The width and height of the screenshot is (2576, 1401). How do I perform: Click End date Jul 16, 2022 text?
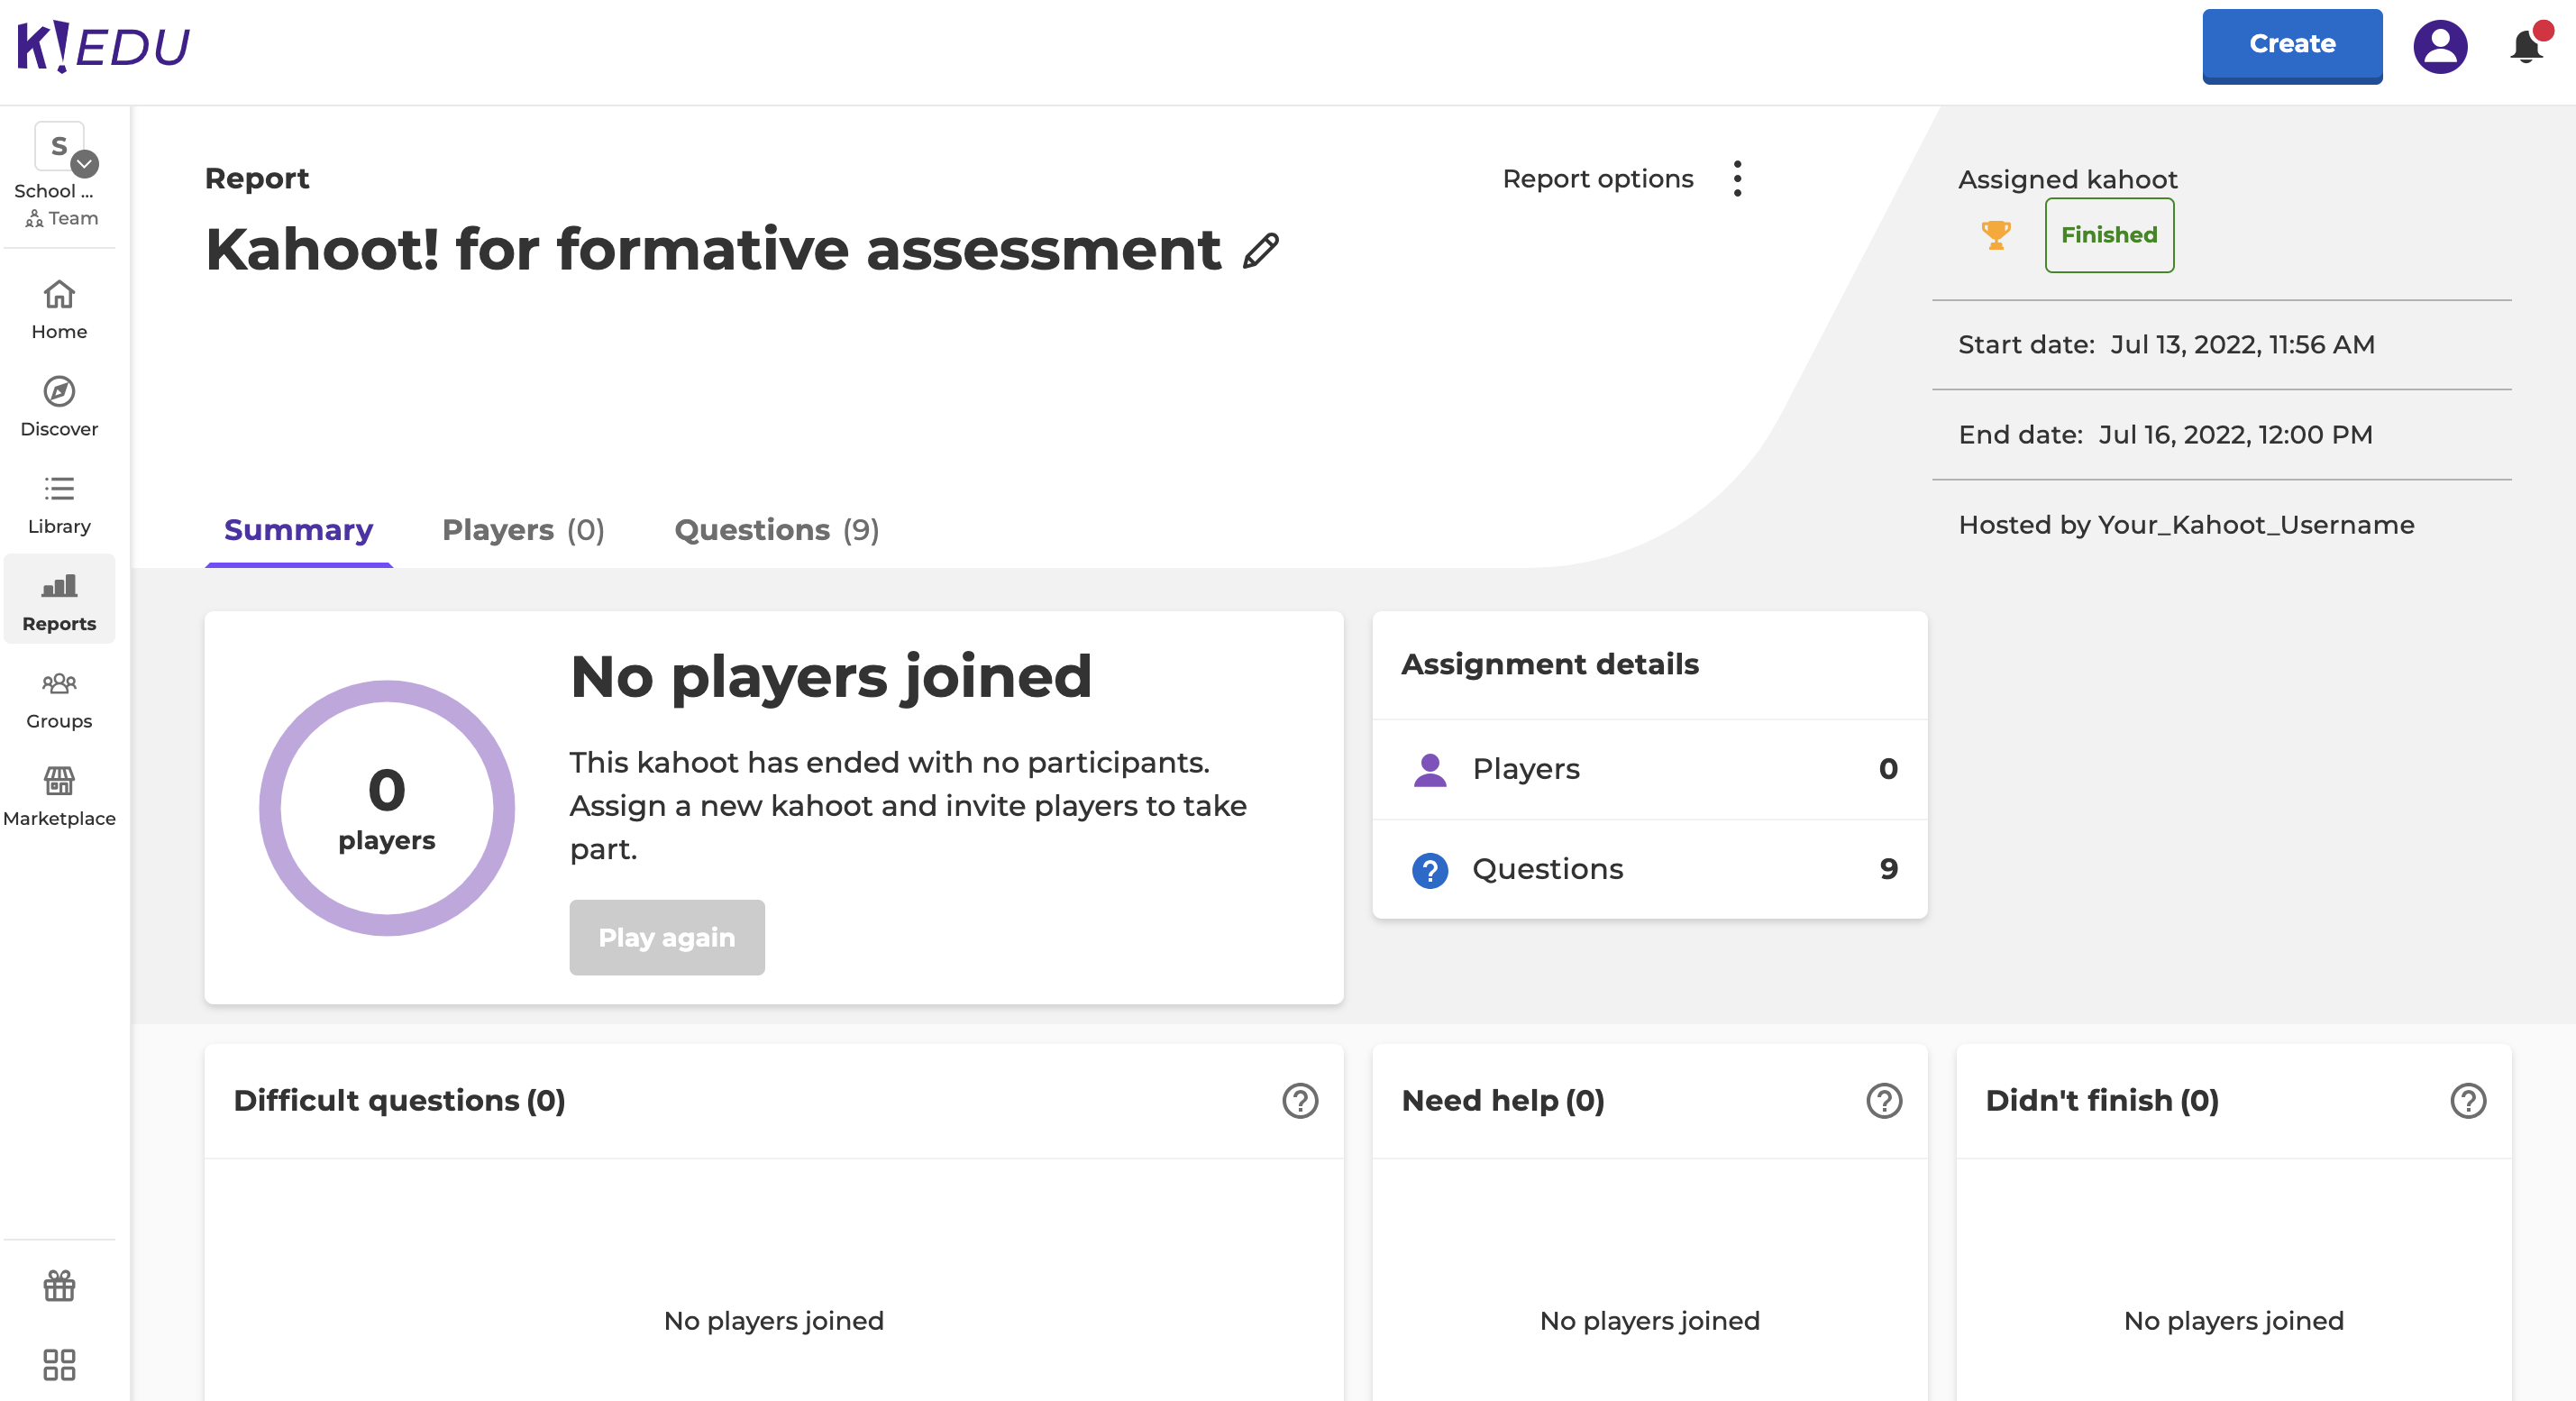2165,435
